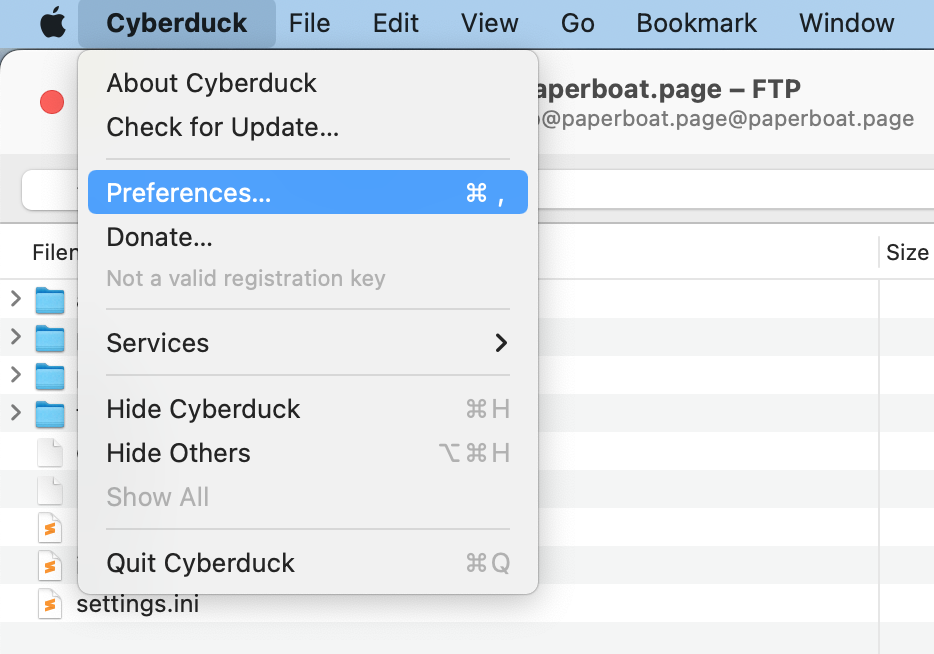Viewport: 934px width, 654px height.
Task: Open the File menu
Action: [309, 23]
